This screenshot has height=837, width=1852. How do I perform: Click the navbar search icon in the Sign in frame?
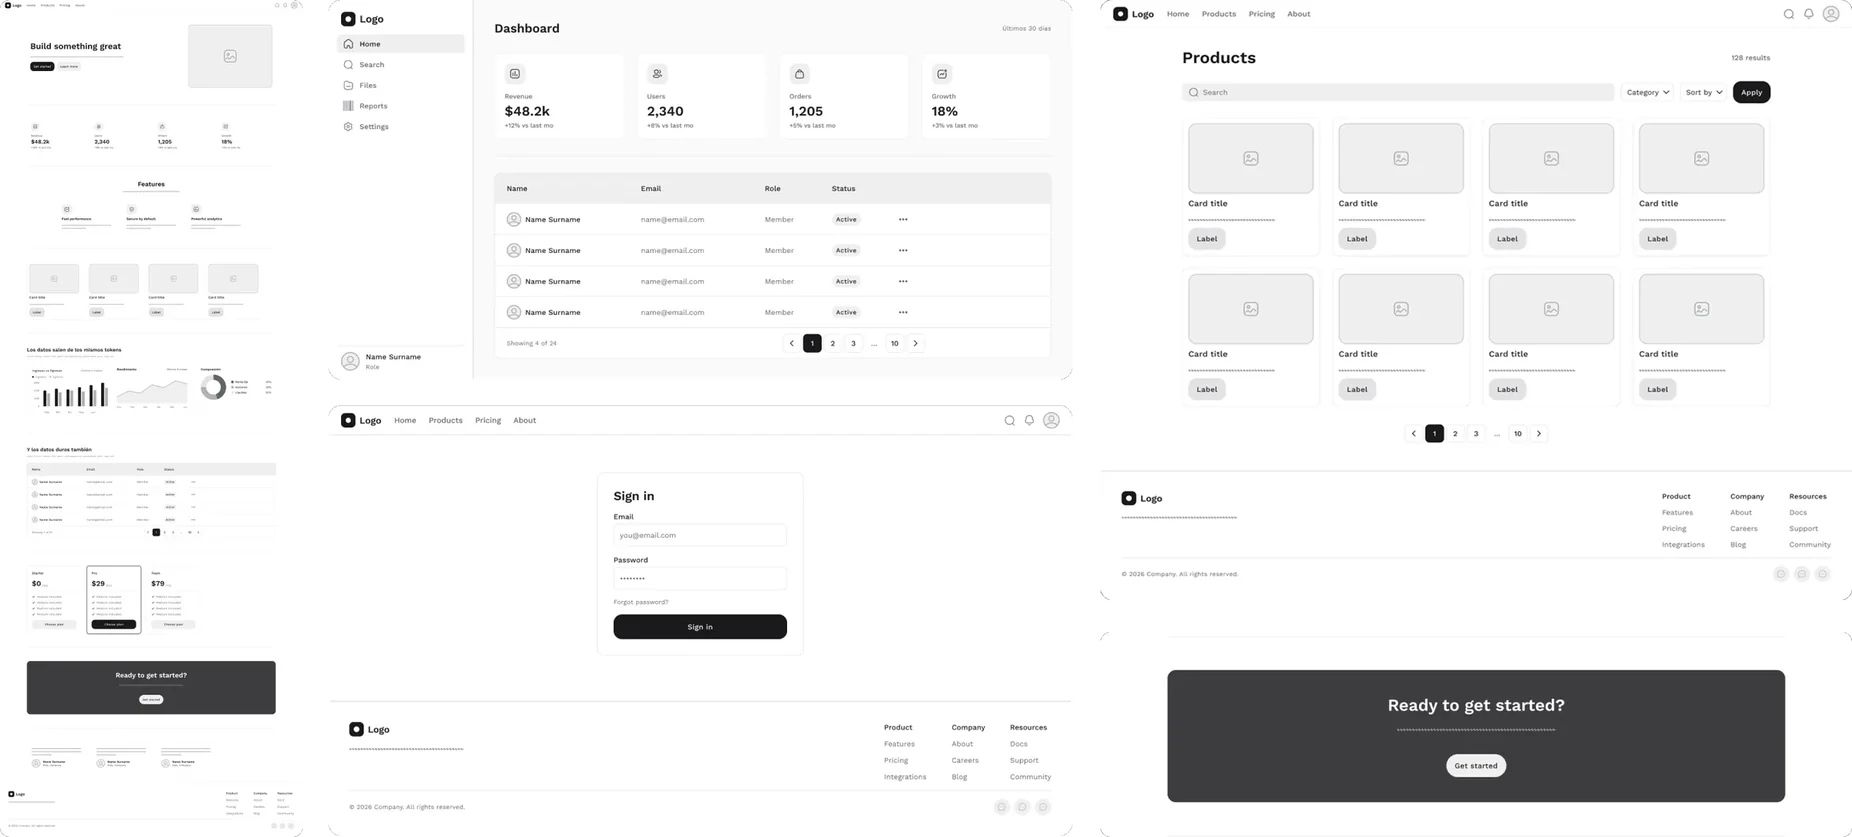(x=1009, y=421)
